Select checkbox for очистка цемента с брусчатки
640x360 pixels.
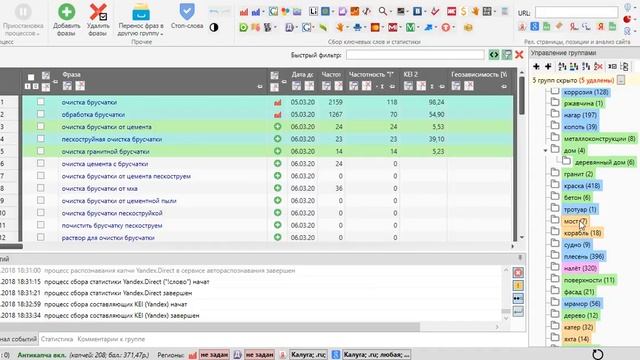(x=40, y=163)
